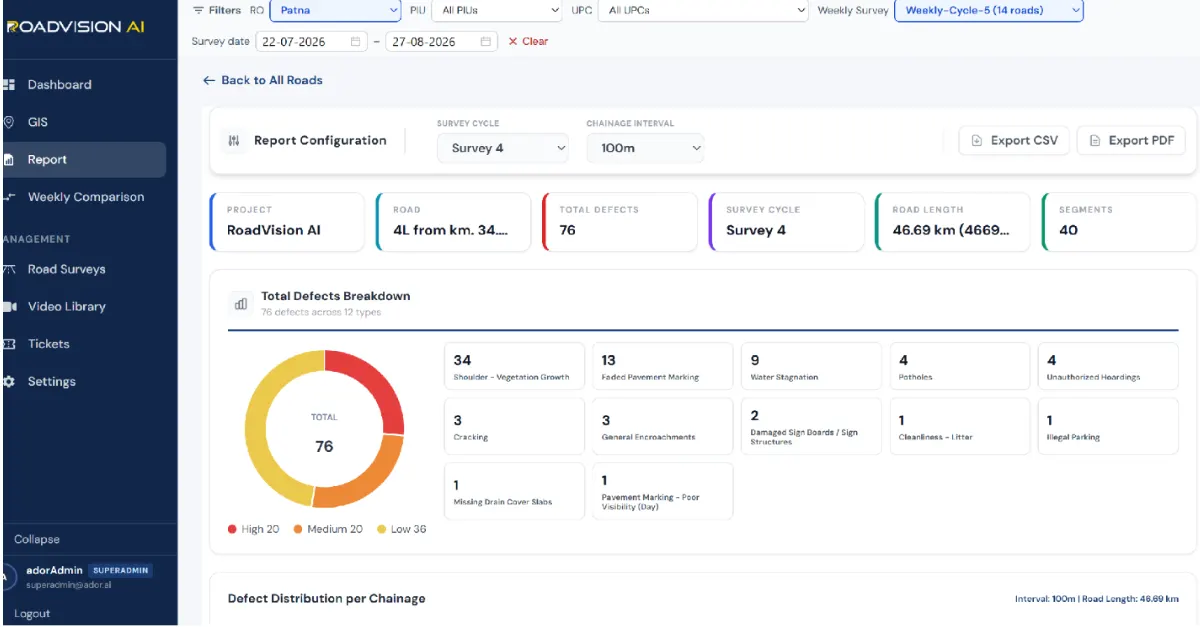The width and height of the screenshot is (1200, 627).
Task: Open the calendar icon for start date 22-07-2026
Action: (356, 42)
